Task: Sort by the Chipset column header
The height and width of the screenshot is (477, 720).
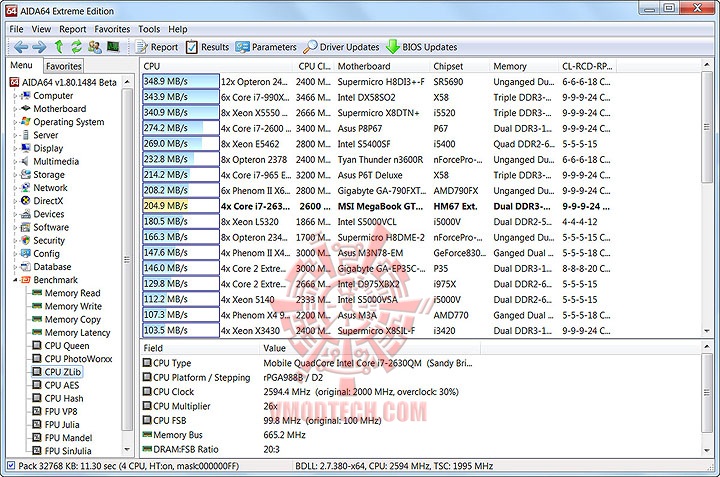Action: [x=459, y=66]
